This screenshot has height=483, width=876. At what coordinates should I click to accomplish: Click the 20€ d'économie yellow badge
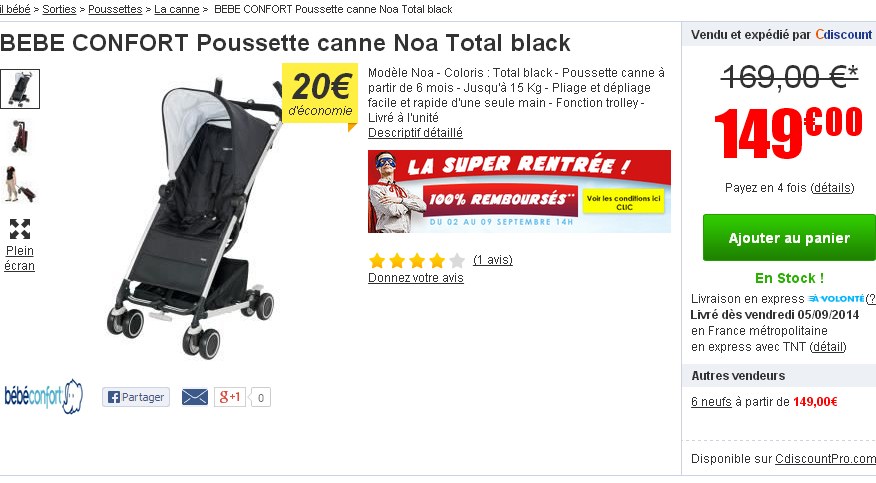[x=319, y=95]
